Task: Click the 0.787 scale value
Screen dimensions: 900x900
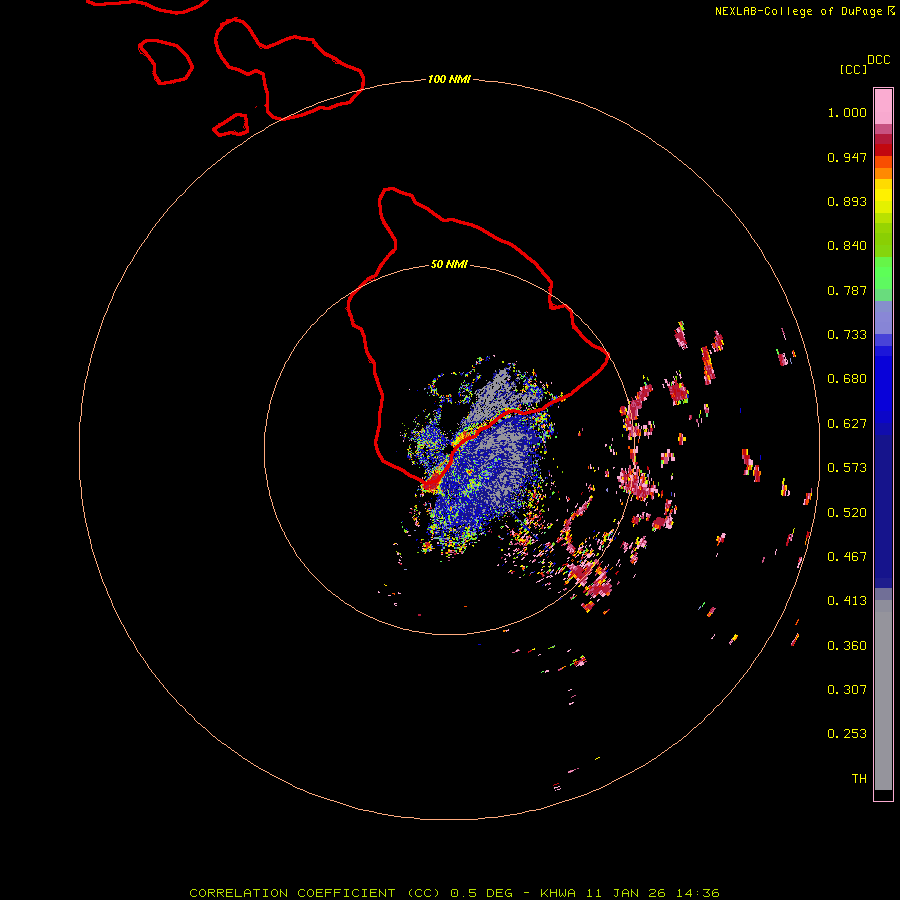Action: (x=847, y=290)
